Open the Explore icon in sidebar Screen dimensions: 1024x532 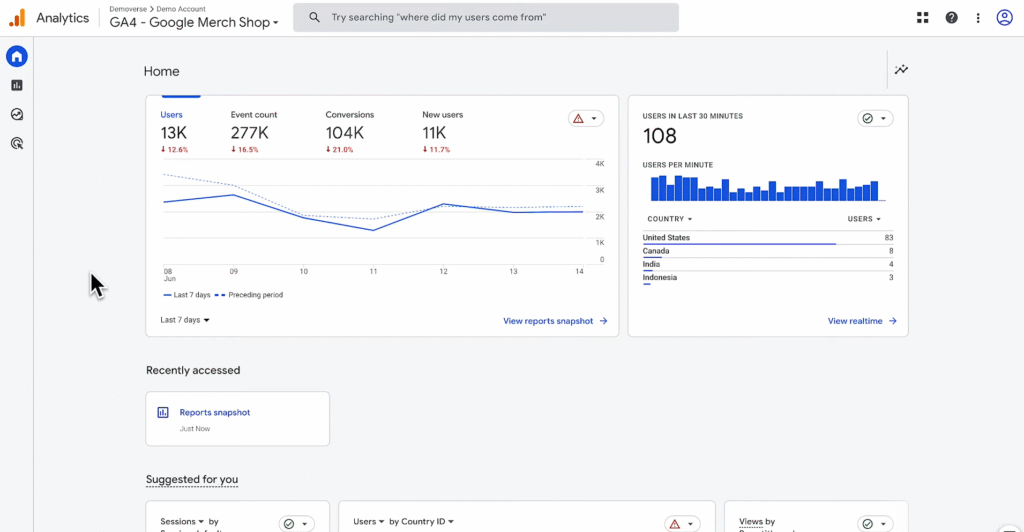[17, 114]
